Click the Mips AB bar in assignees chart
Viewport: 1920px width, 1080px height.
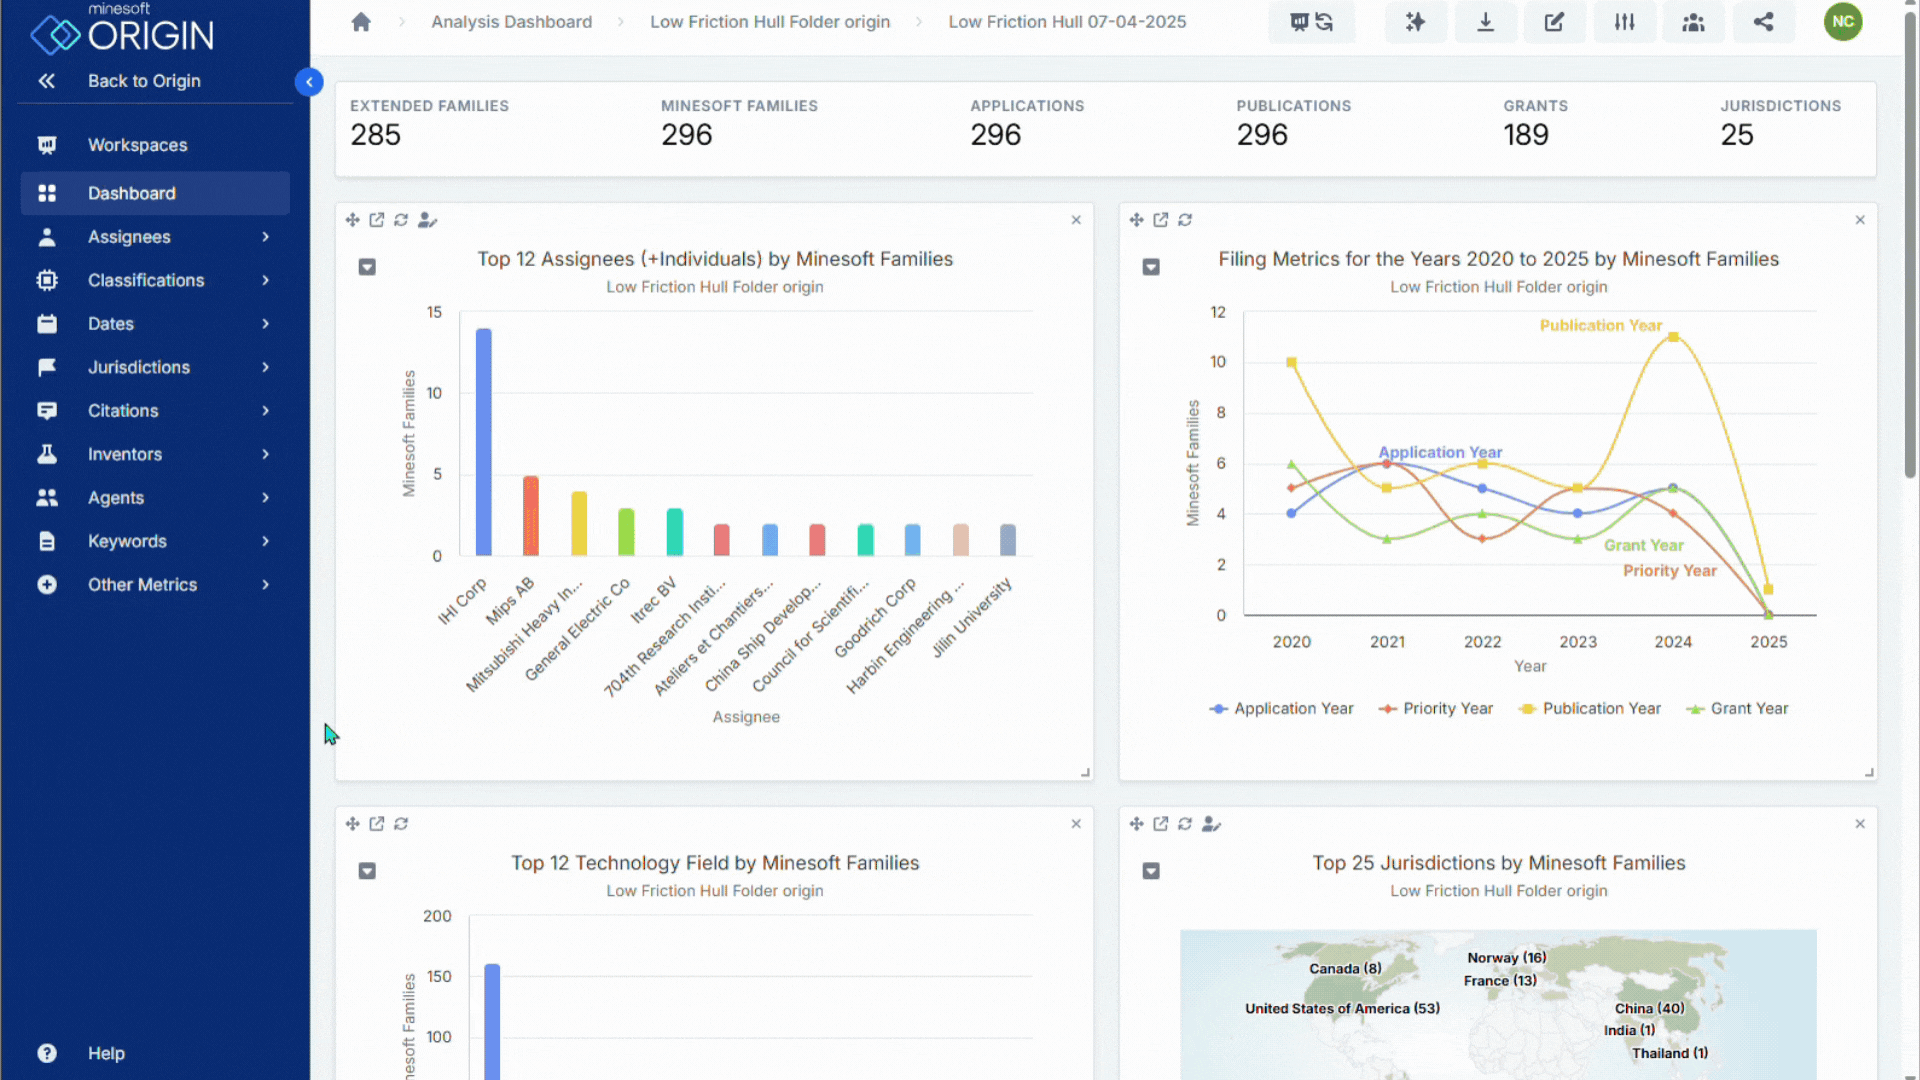tap(531, 516)
